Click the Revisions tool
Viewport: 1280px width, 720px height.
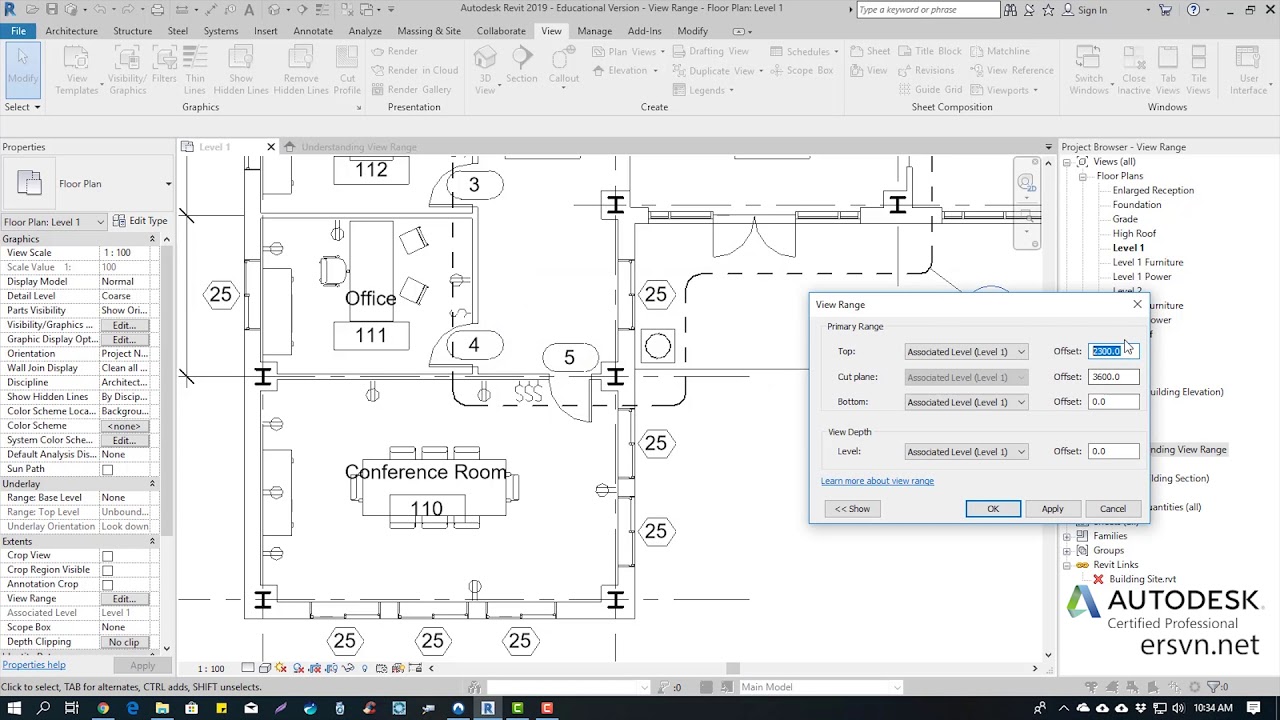926,70
